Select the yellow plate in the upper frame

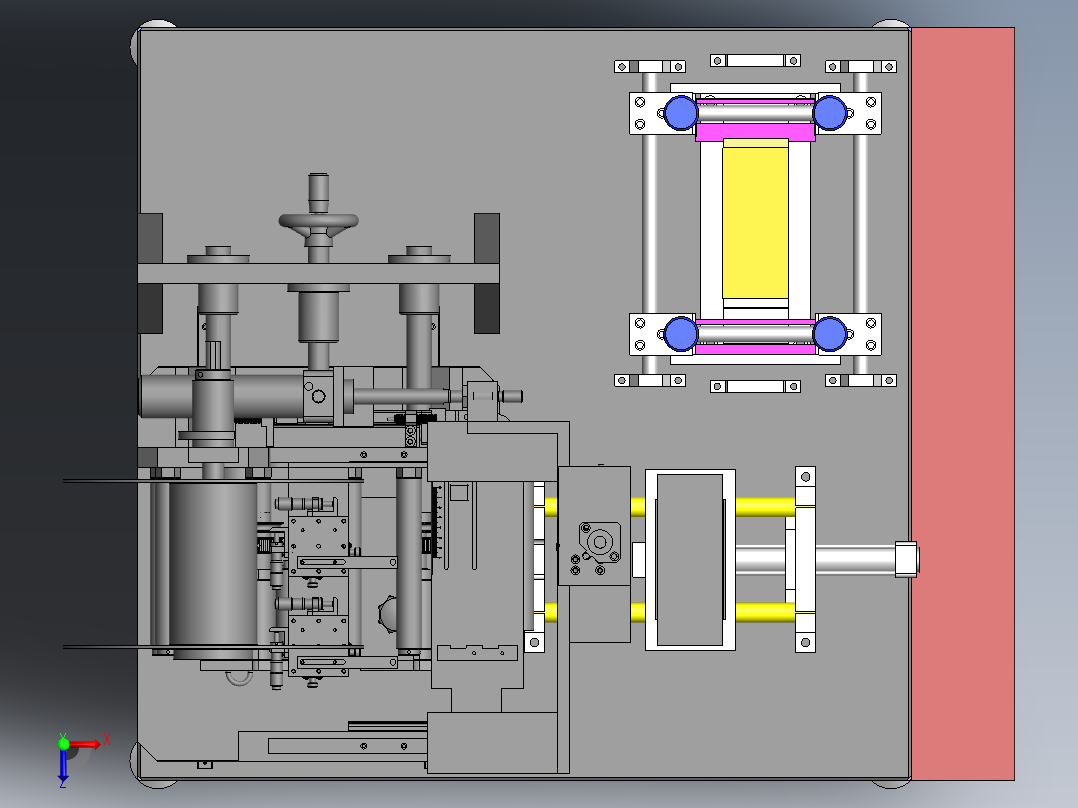[755, 223]
